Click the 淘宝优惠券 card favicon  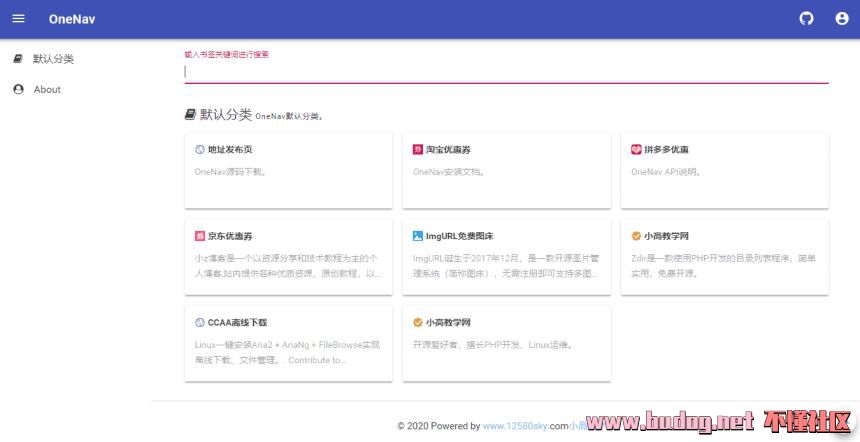(417, 149)
